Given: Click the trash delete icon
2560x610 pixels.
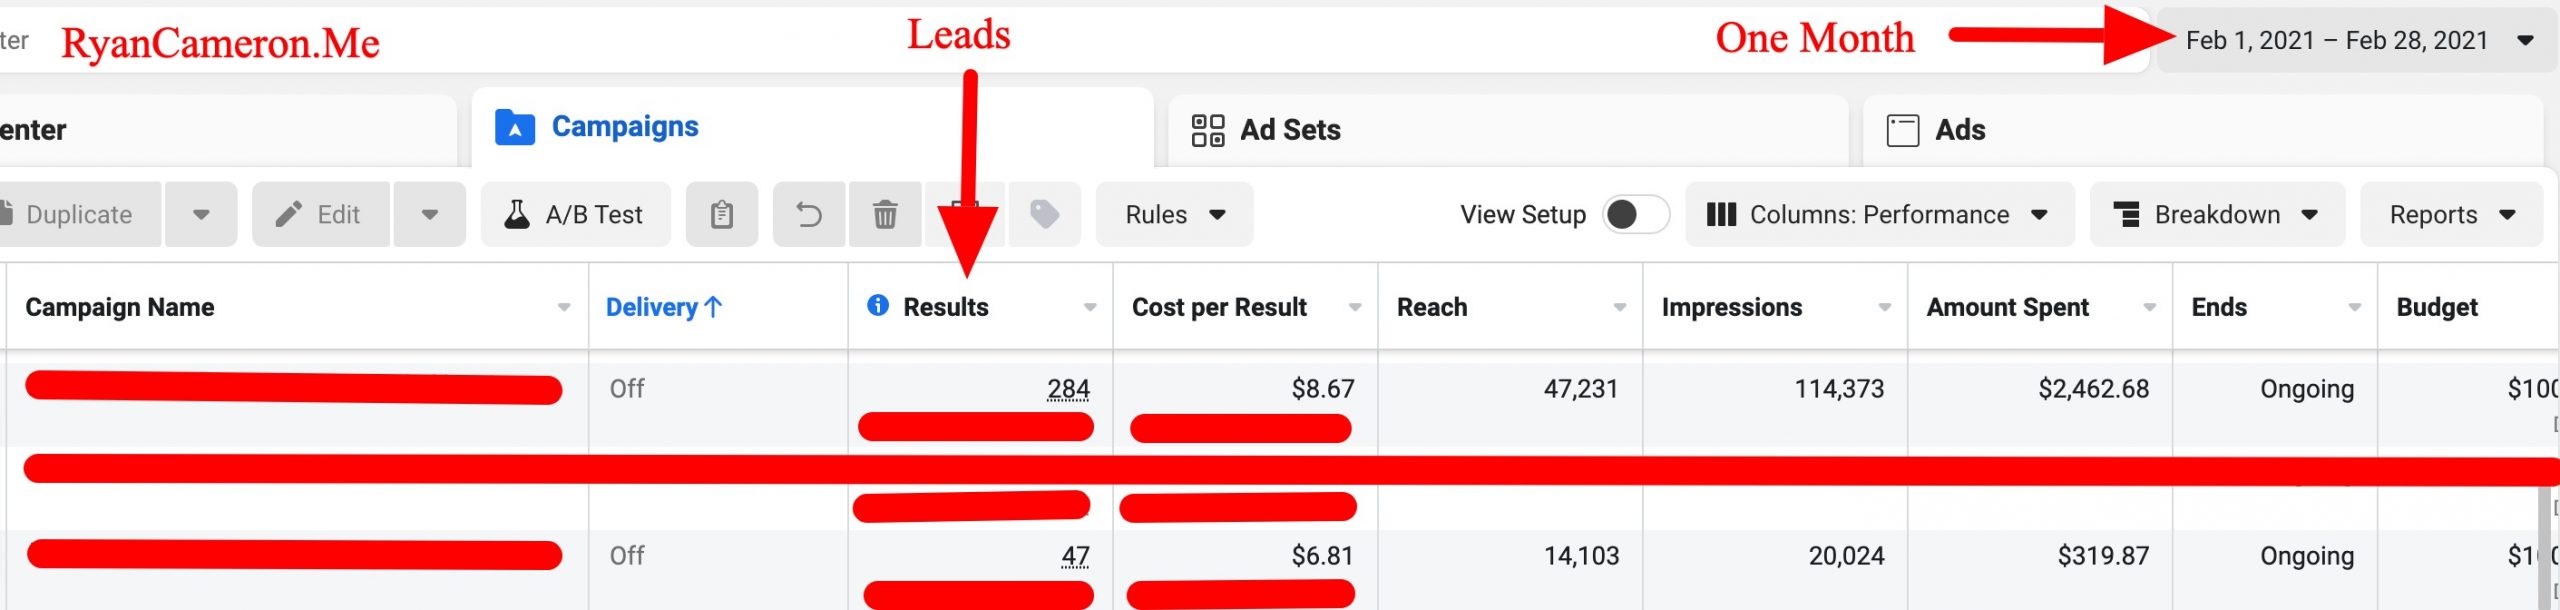Looking at the screenshot, I should (x=885, y=214).
